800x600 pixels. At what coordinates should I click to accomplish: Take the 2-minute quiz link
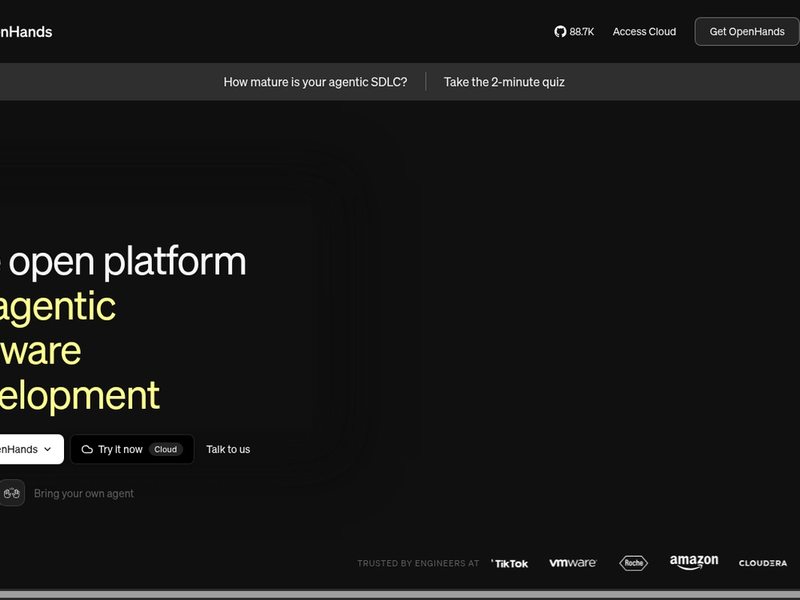coord(504,82)
